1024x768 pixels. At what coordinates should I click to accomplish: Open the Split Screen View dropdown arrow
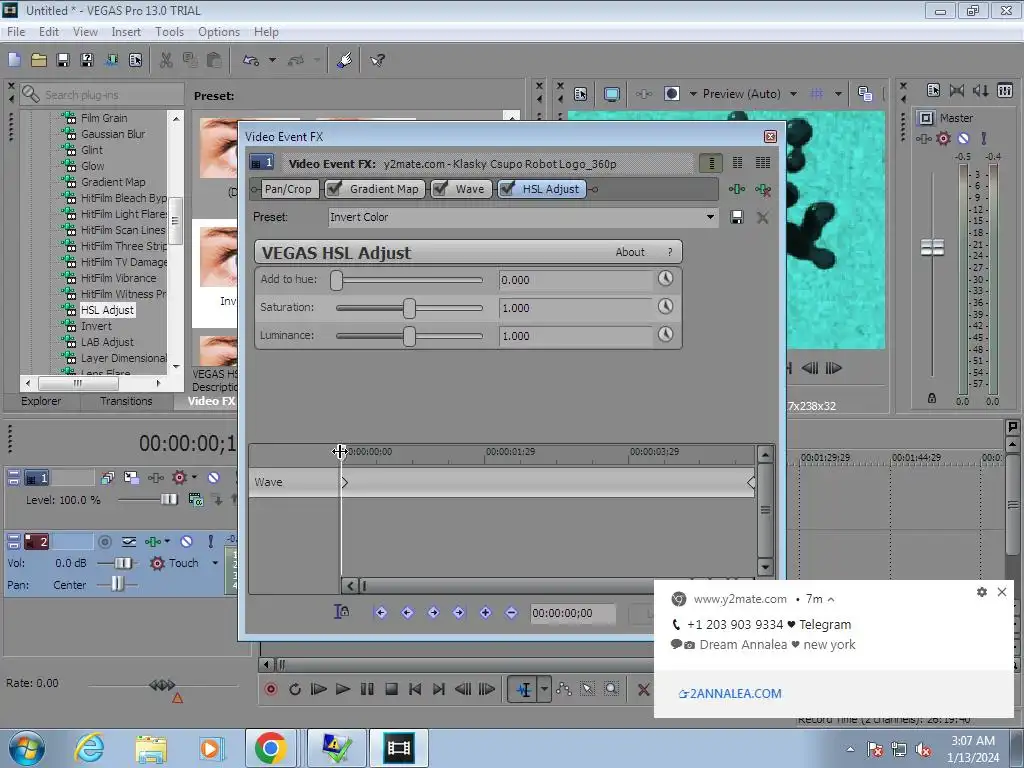[x=693, y=94]
